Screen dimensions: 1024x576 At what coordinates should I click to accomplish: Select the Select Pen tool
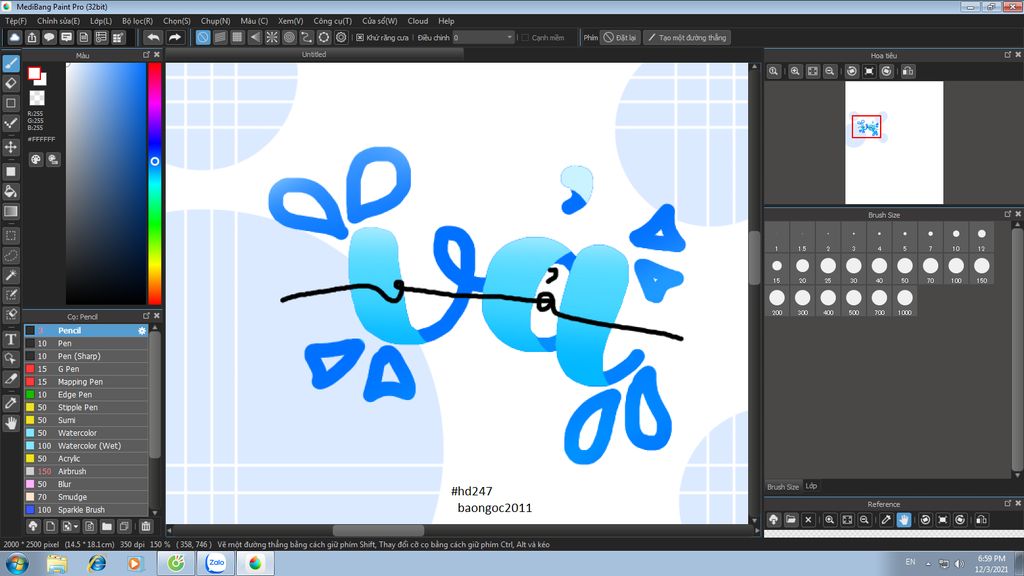(11, 295)
